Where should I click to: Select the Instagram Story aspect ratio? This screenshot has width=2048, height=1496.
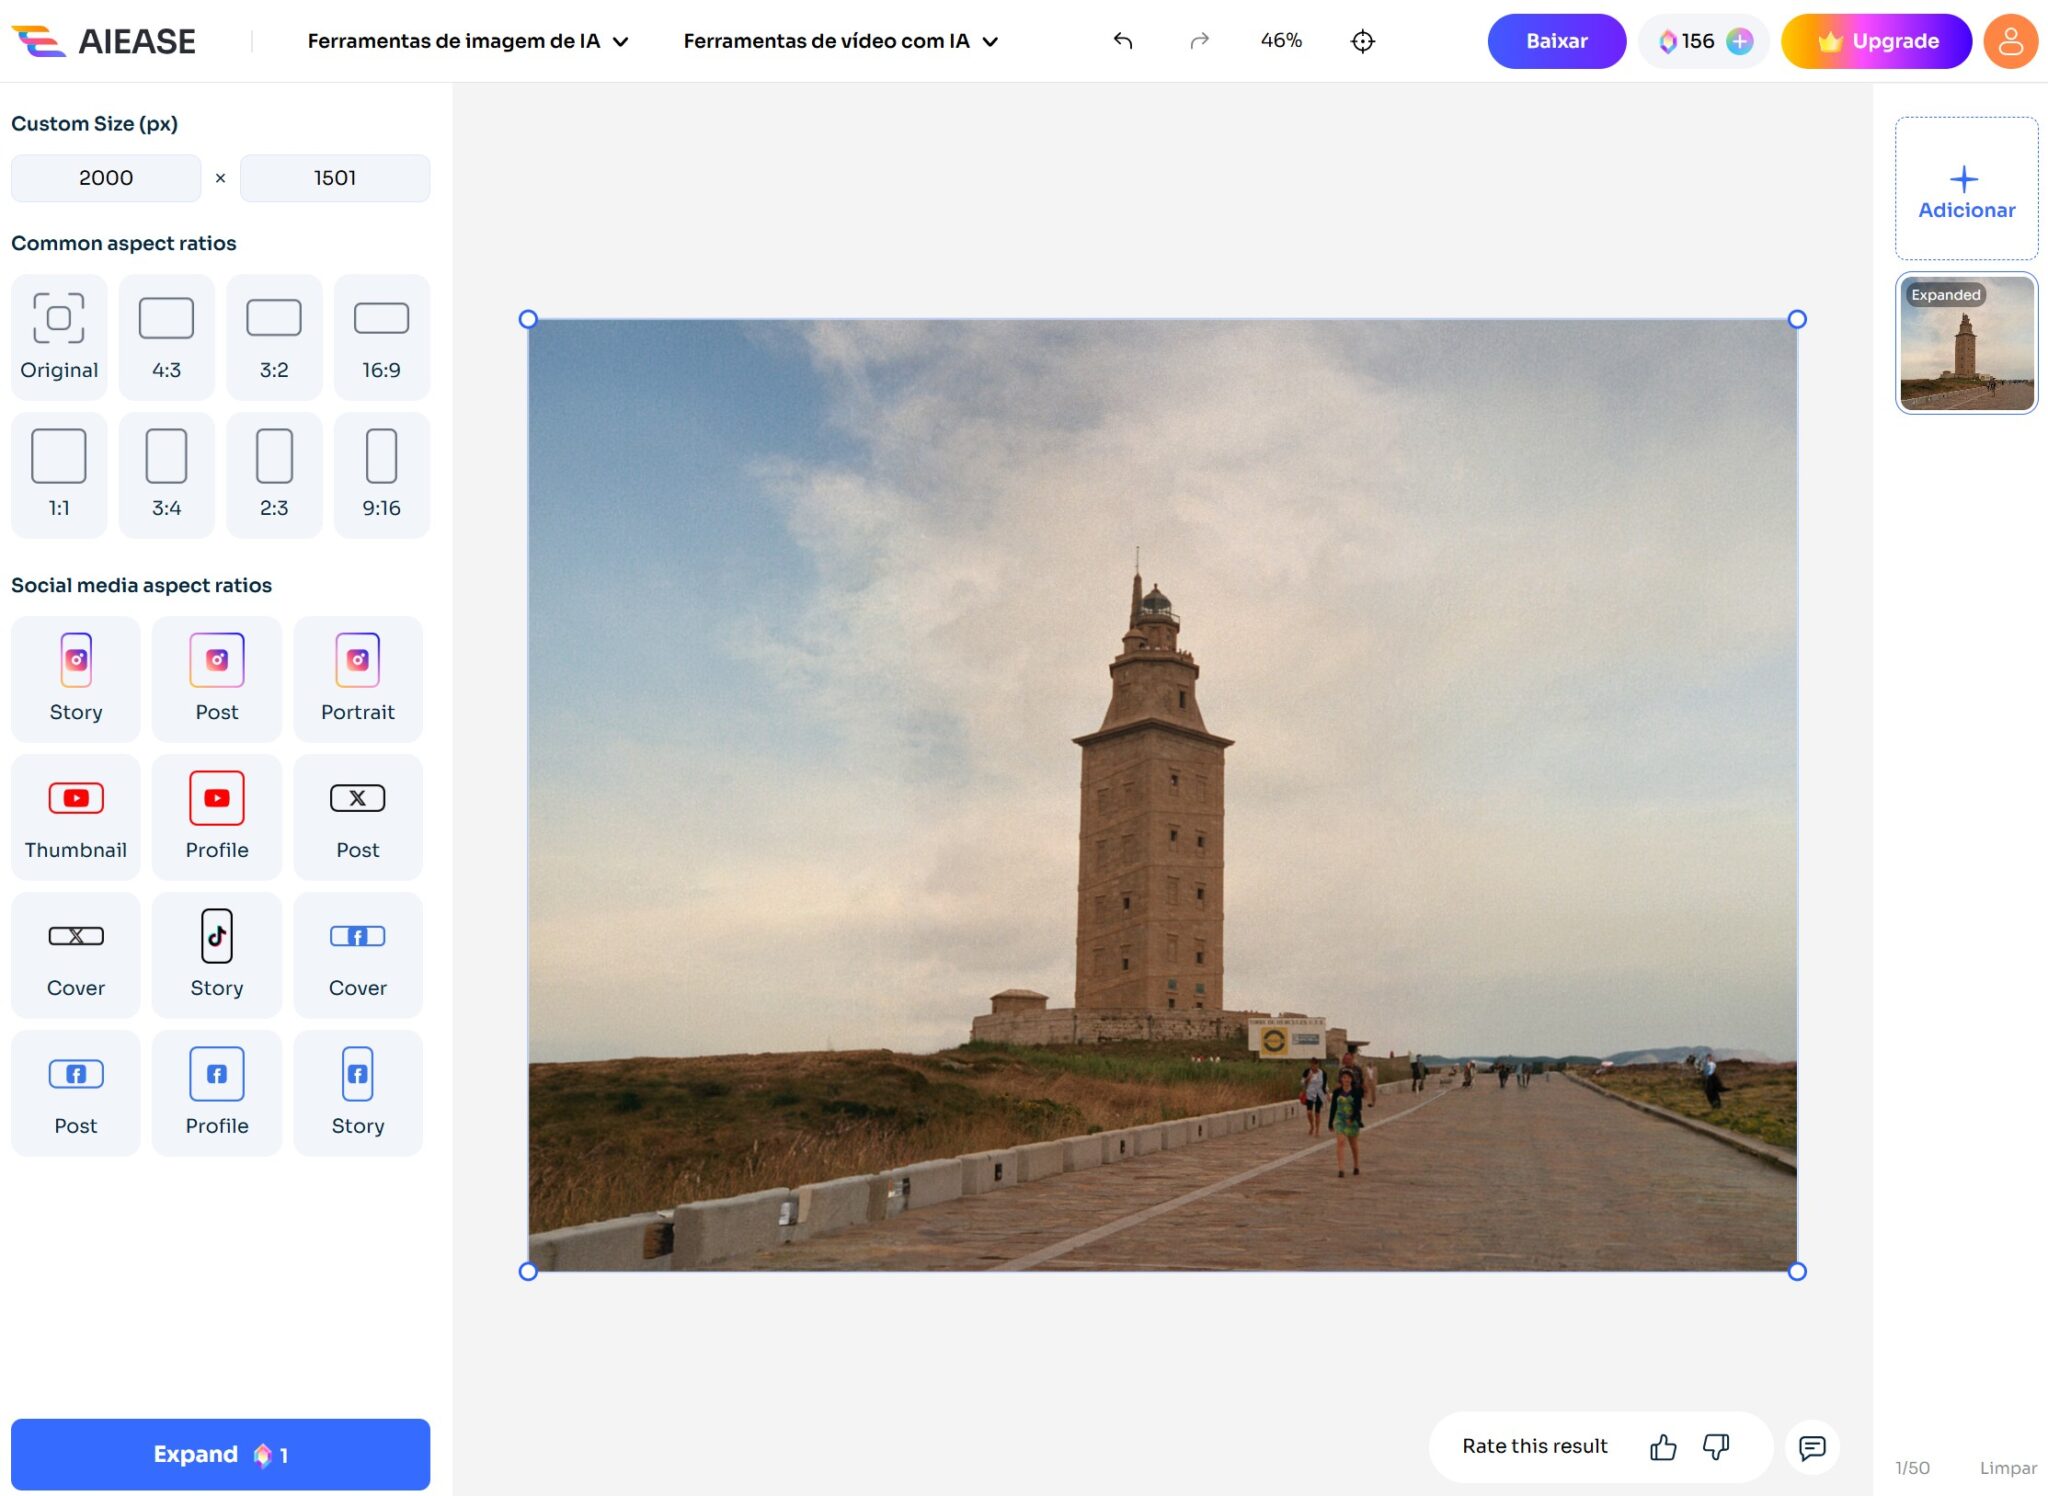click(76, 679)
